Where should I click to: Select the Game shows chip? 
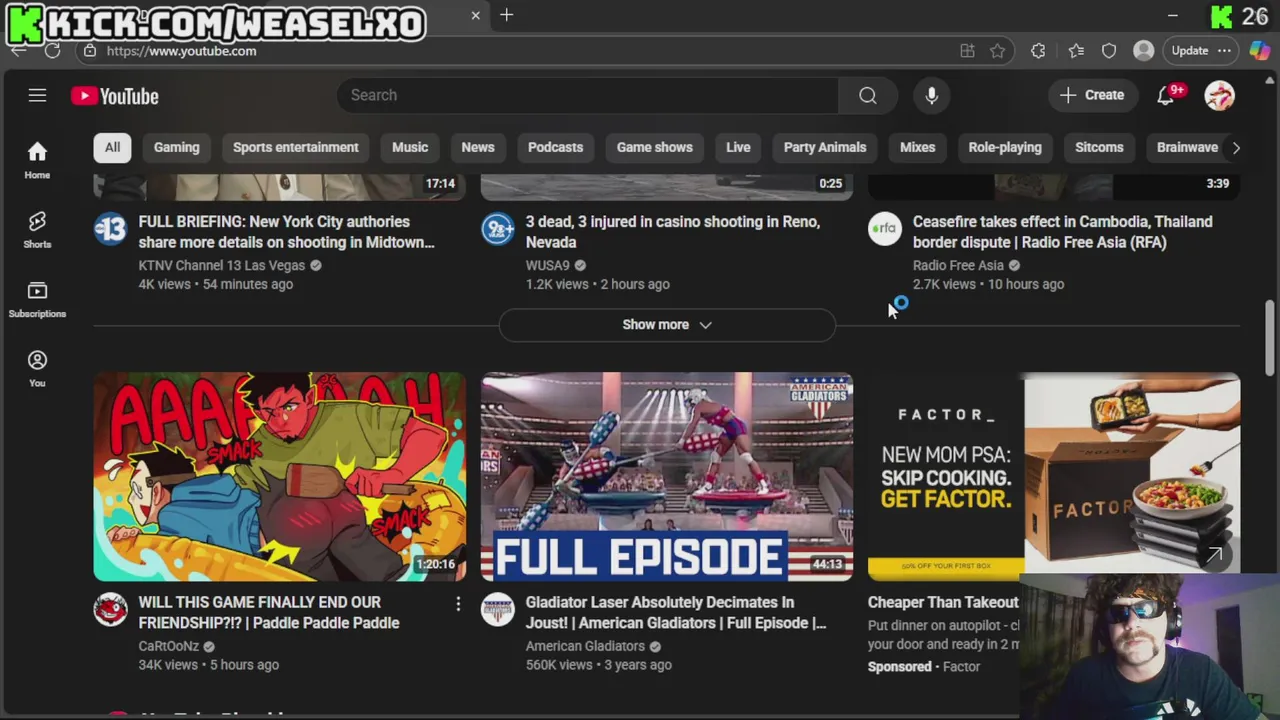coord(655,147)
